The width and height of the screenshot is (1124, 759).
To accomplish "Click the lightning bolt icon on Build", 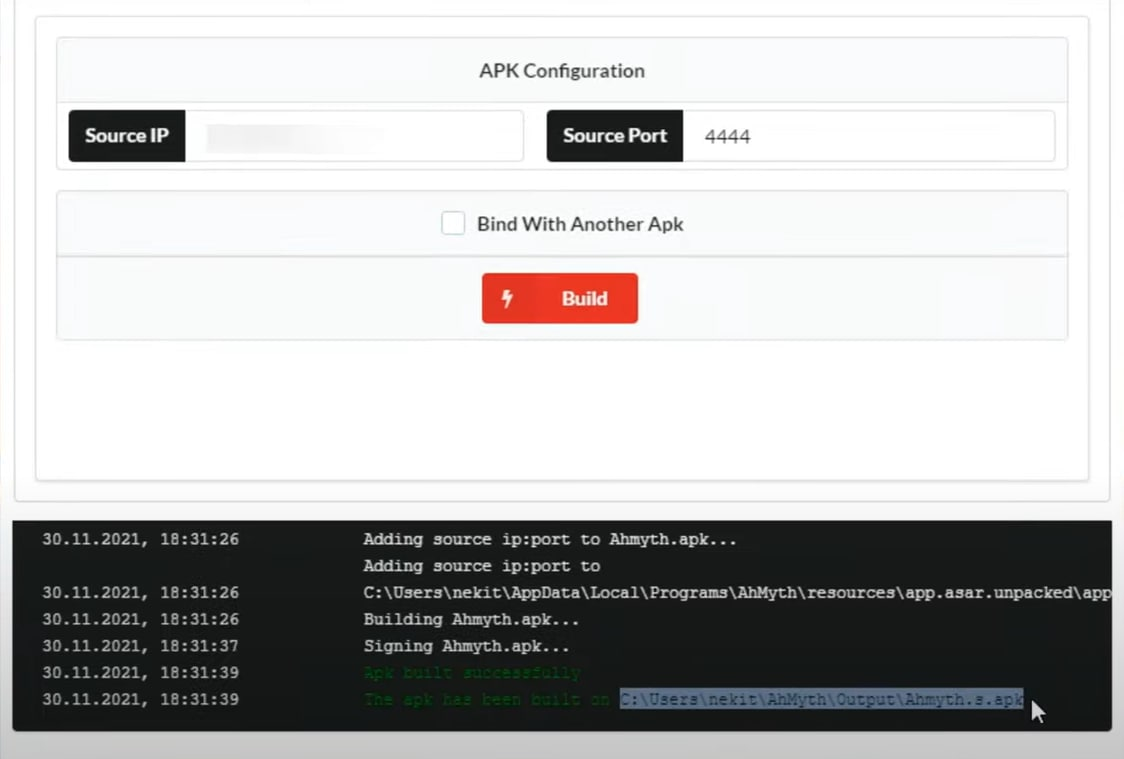I will click(x=507, y=298).
